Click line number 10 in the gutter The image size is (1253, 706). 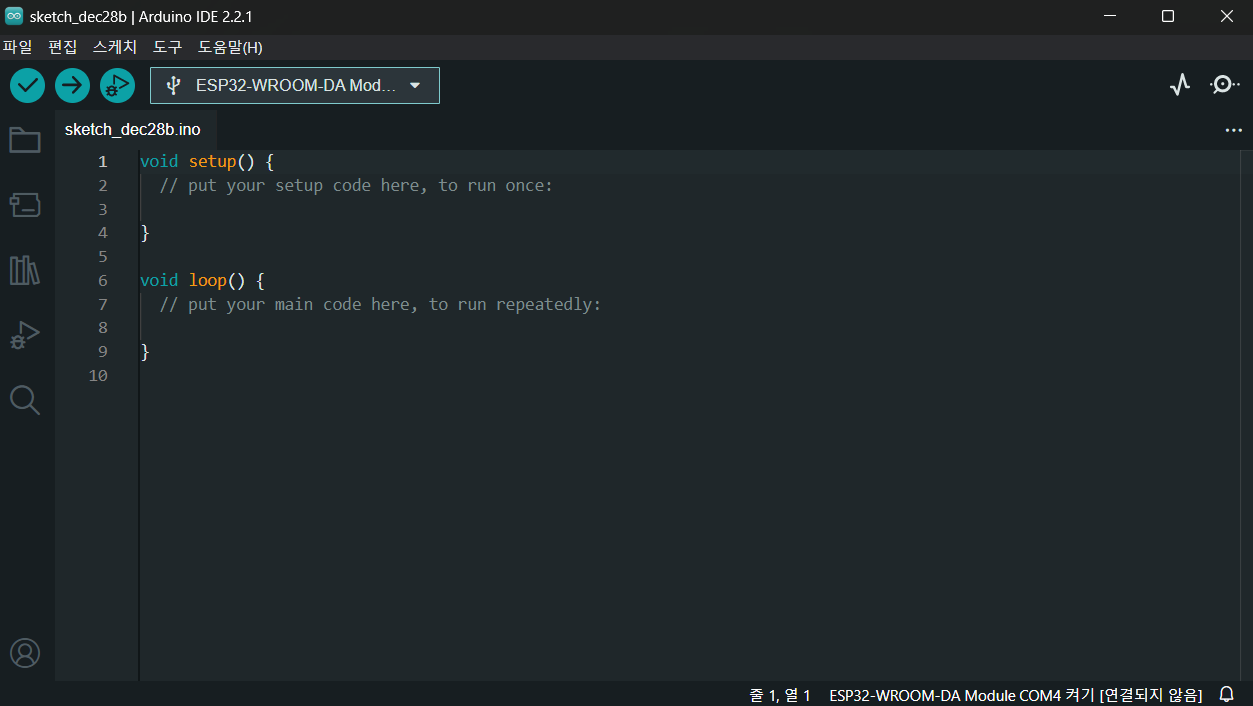pos(98,376)
